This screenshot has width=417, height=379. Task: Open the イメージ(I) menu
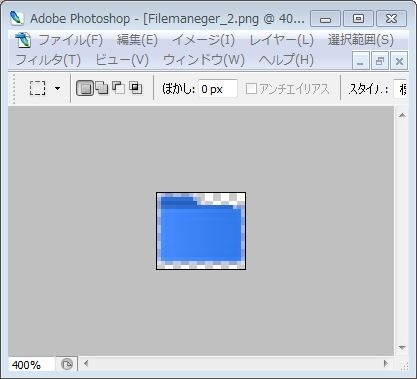pos(203,40)
